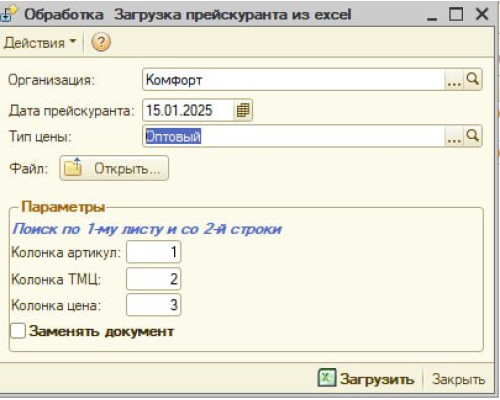Click the Колонка ТМЦ: label
This screenshot has height=400, width=500.
pyautogui.click(x=56, y=279)
